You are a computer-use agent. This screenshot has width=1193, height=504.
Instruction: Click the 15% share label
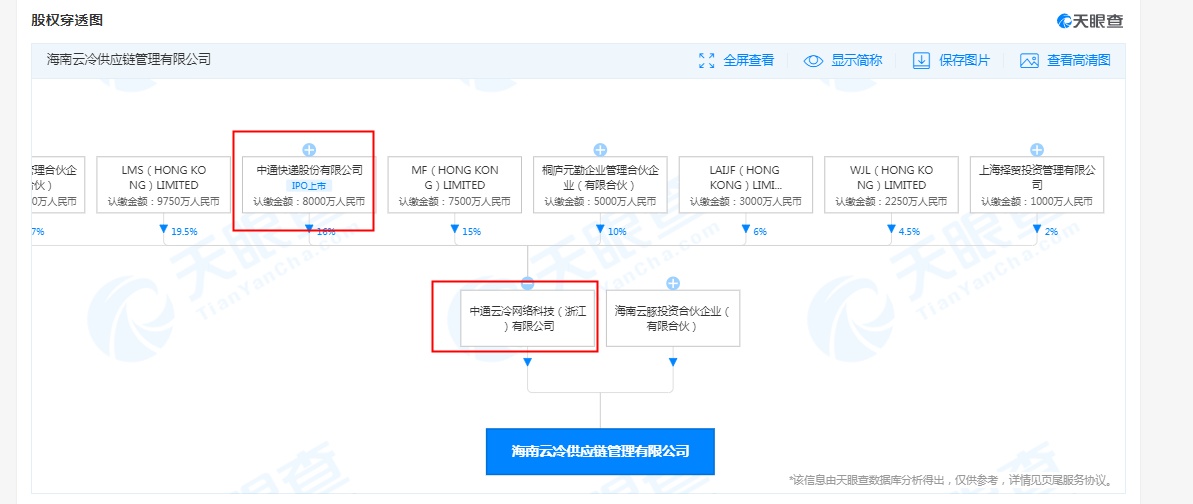point(472,231)
